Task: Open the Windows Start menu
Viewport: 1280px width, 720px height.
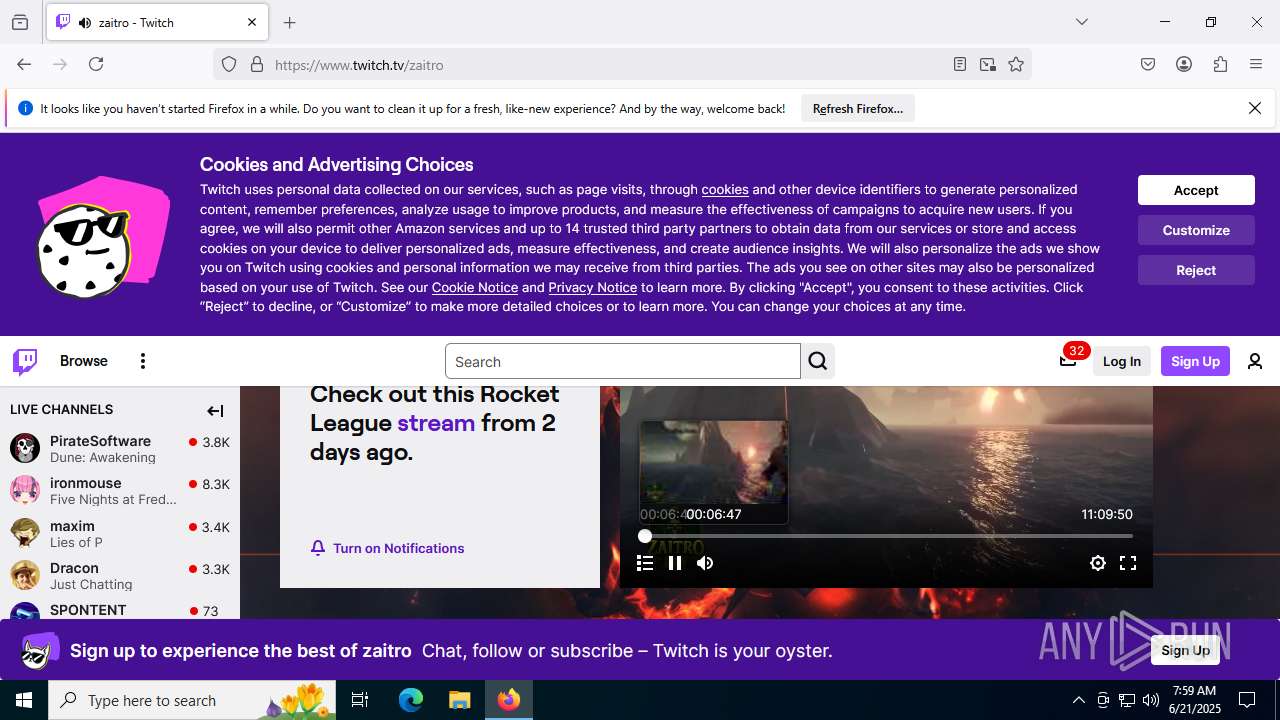Action: (x=24, y=700)
